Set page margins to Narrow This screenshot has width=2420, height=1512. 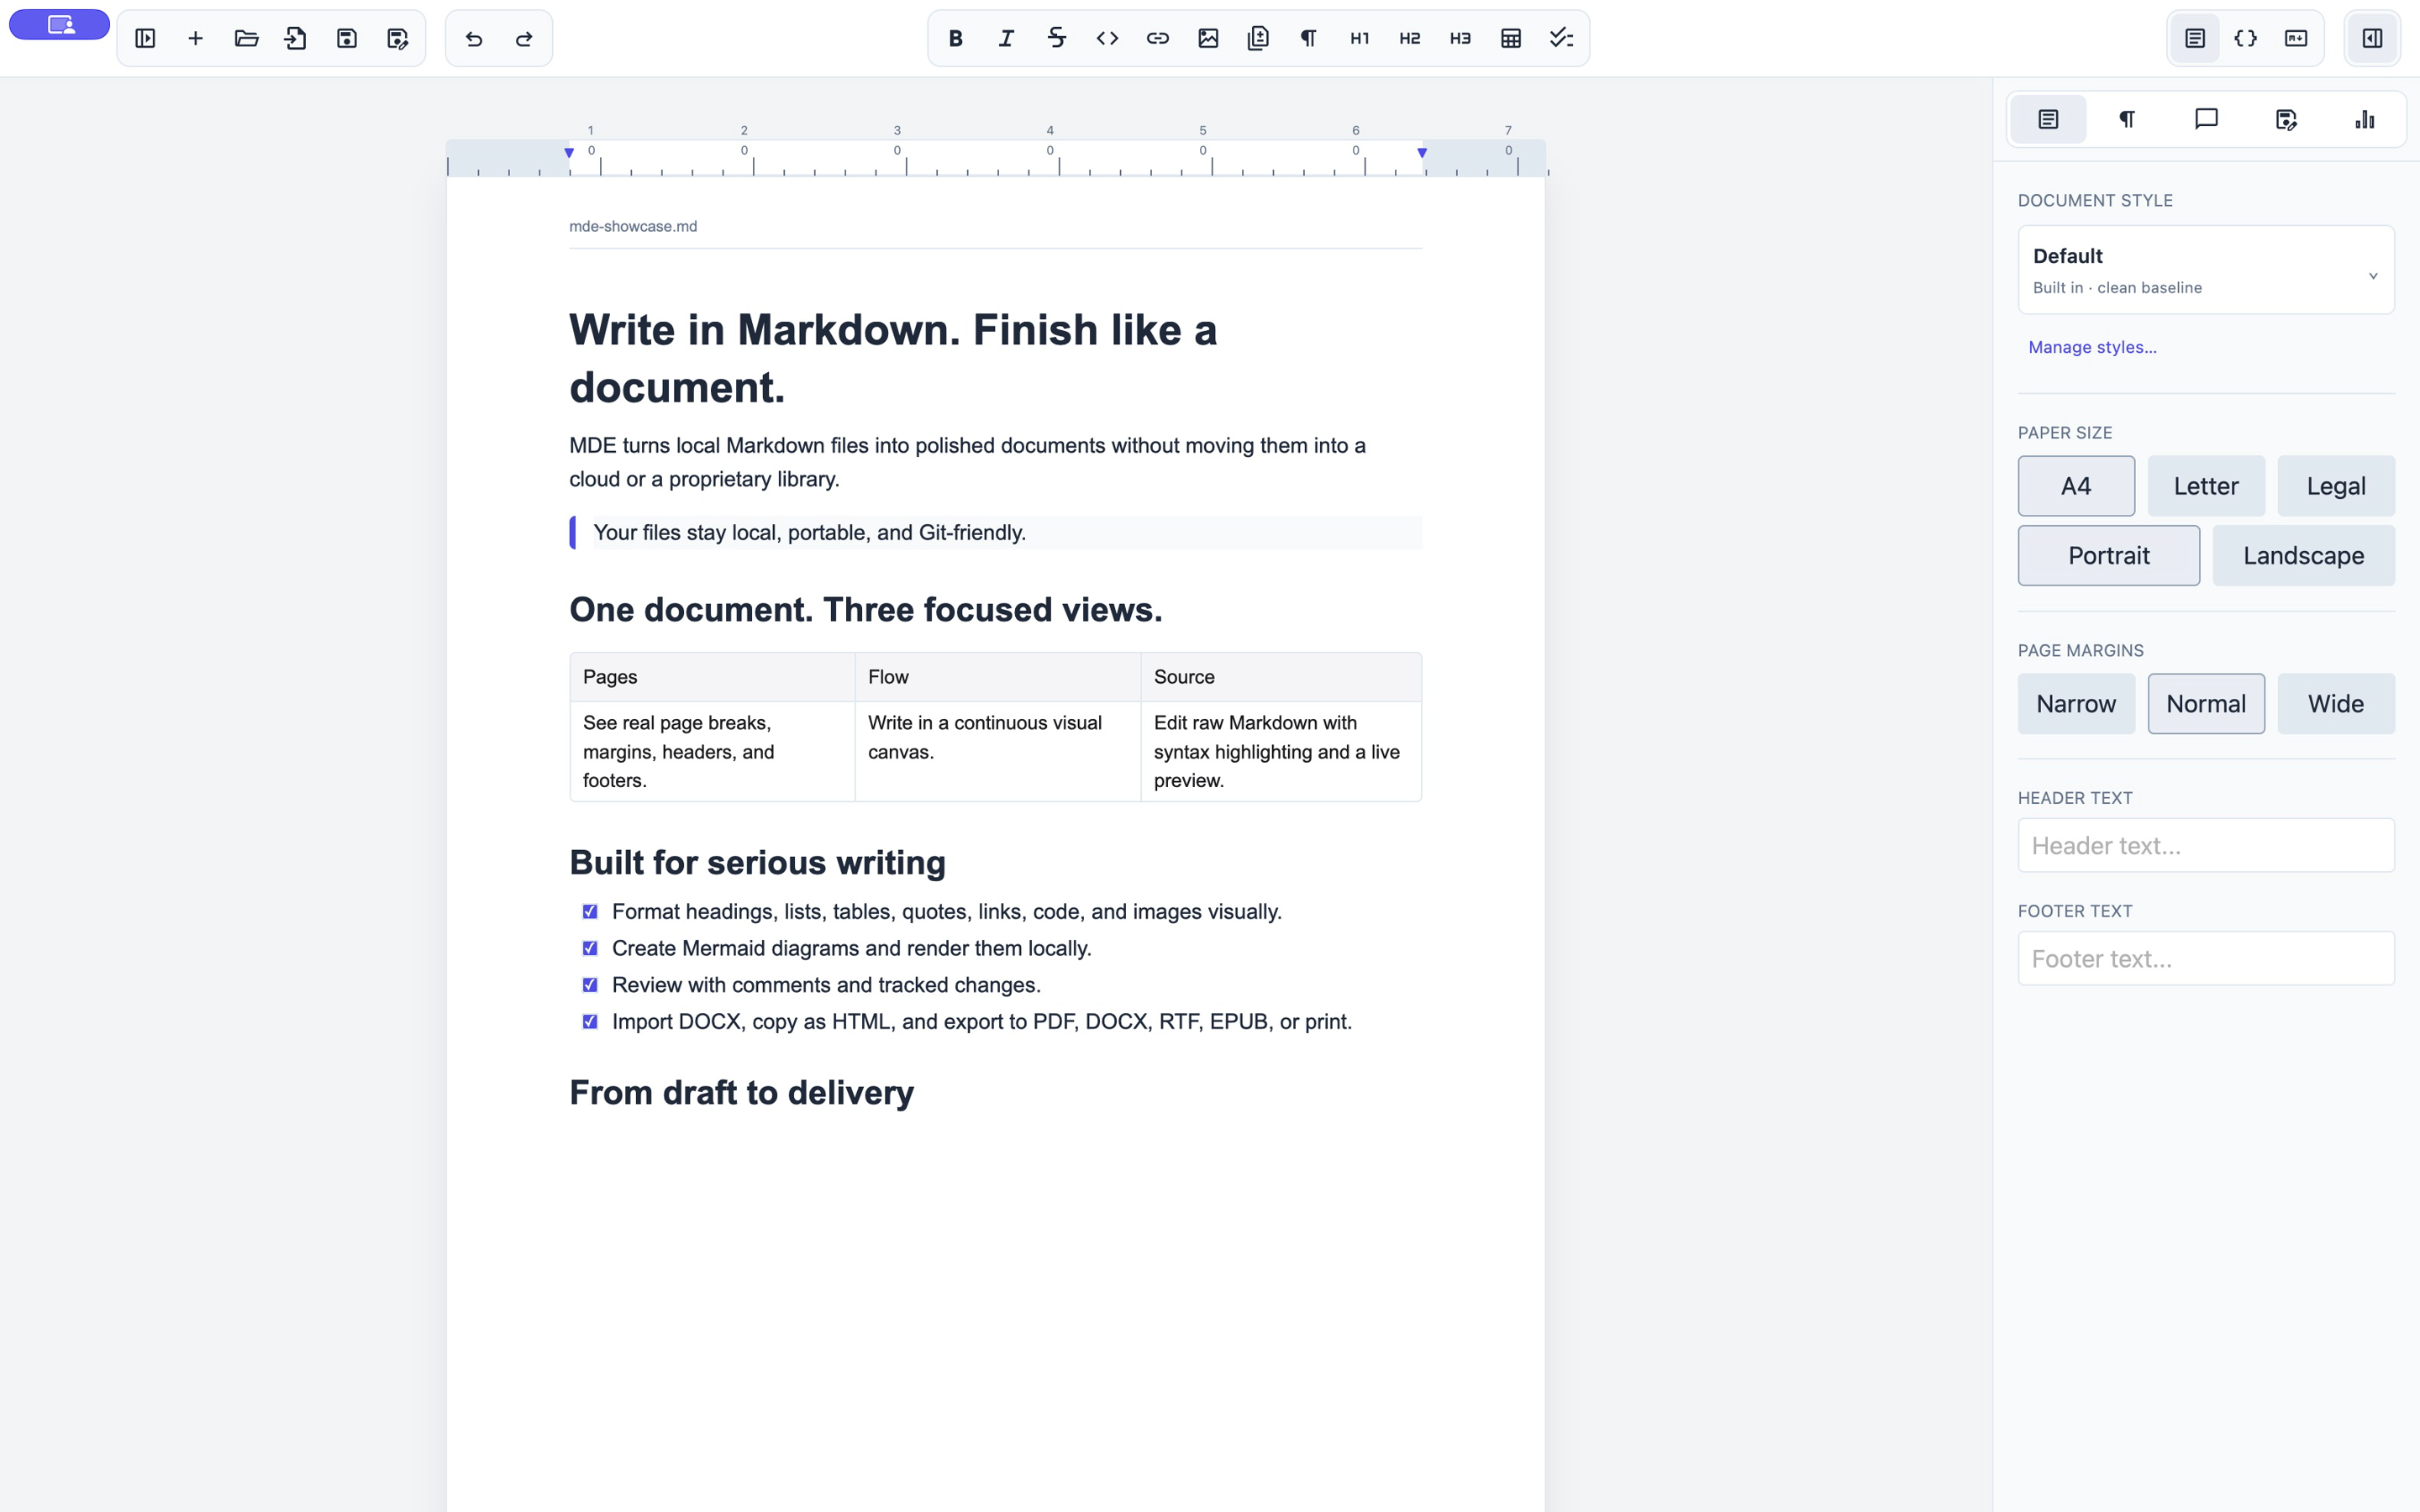point(2076,704)
